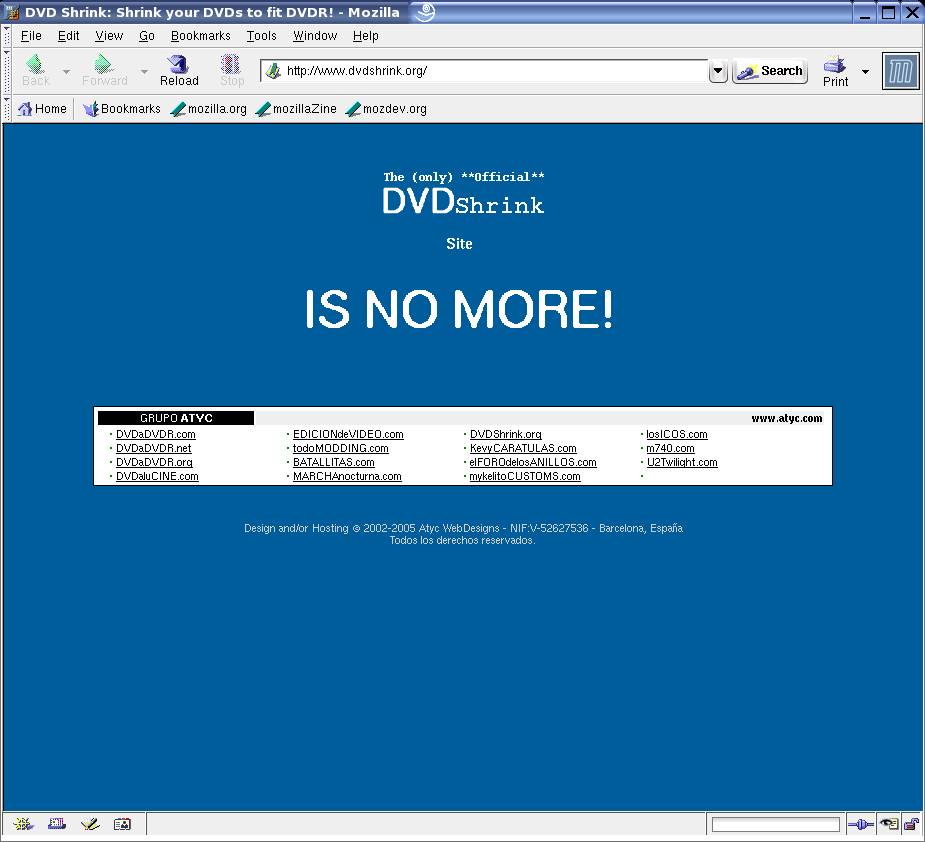Image resolution: width=925 pixels, height=842 pixels.
Task: Open Address Book from the status bar icon
Action: [x=122, y=824]
